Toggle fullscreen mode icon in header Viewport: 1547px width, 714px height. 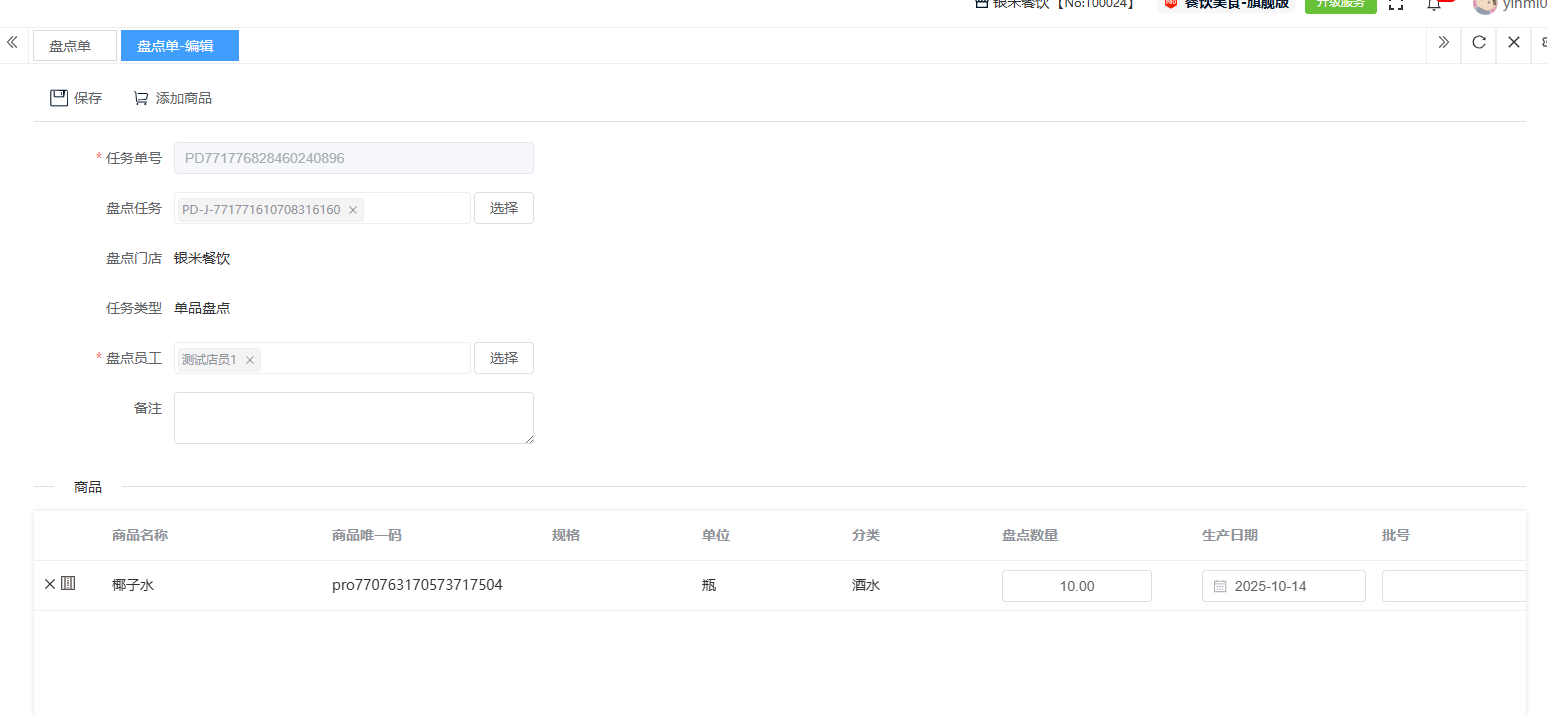(1396, 5)
